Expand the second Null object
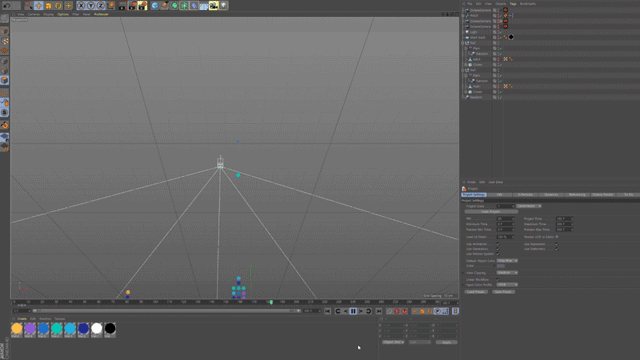 click(463, 70)
